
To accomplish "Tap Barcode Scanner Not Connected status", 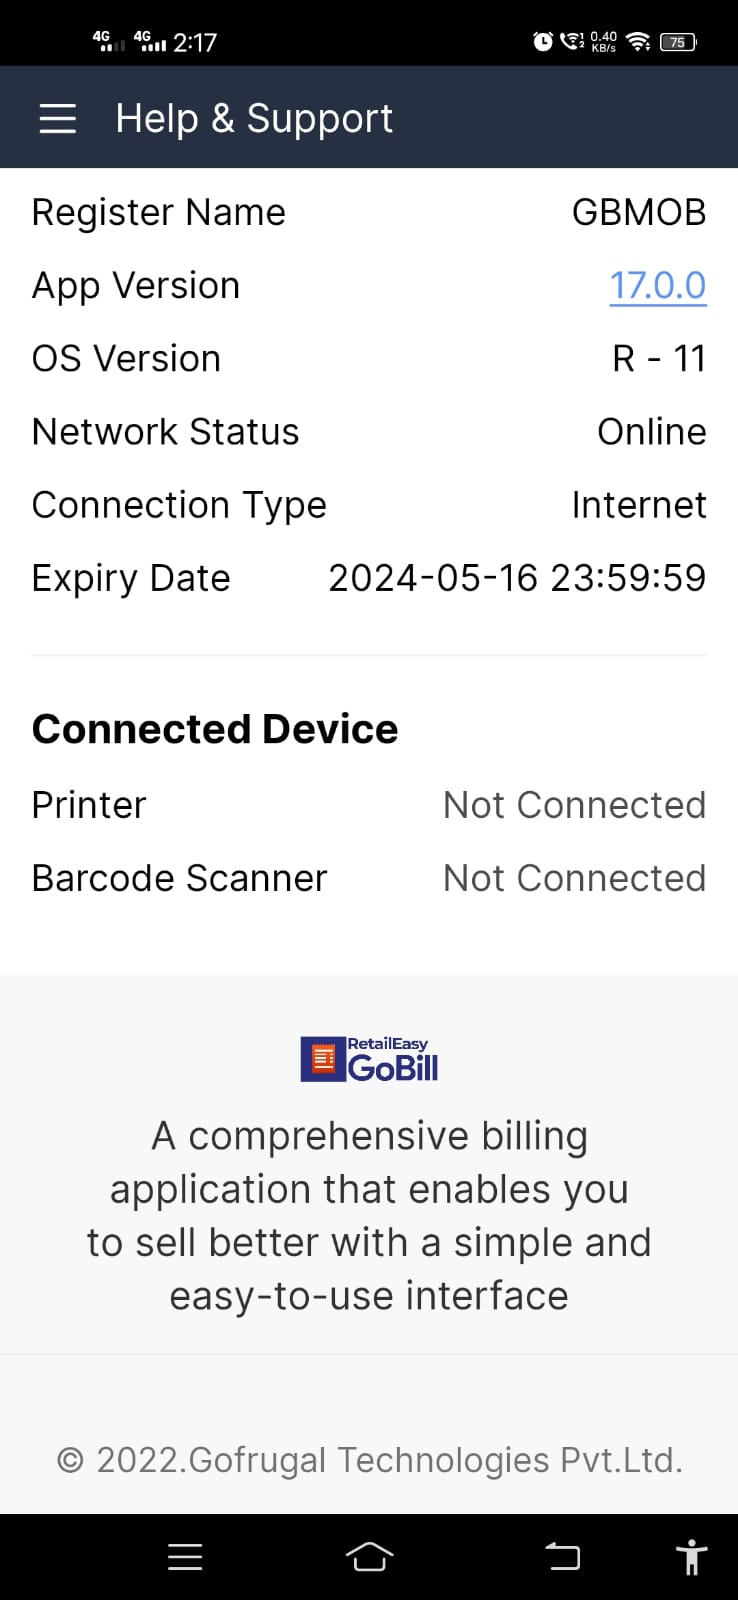I will (x=574, y=878).
